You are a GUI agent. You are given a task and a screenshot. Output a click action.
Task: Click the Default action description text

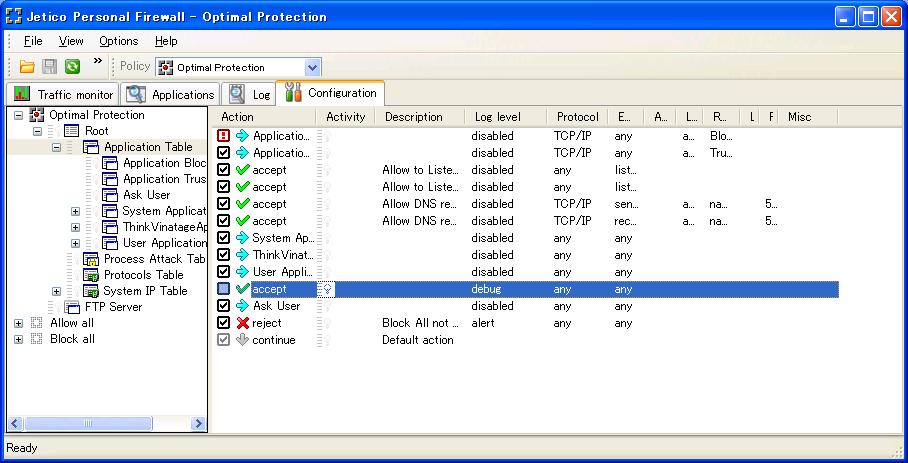pyautogui.click(x=418, y=340)
